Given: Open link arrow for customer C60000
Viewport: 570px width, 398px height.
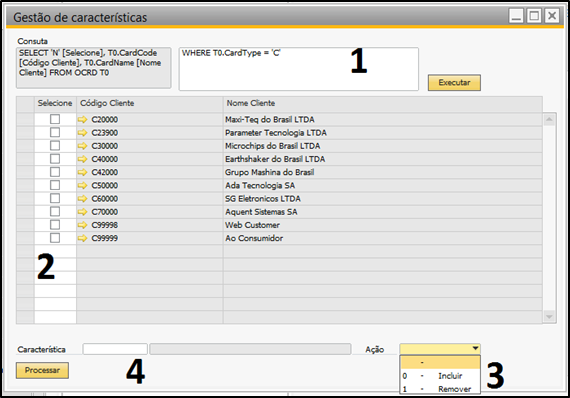Looking at the screenshot, I should click(83, 198).
